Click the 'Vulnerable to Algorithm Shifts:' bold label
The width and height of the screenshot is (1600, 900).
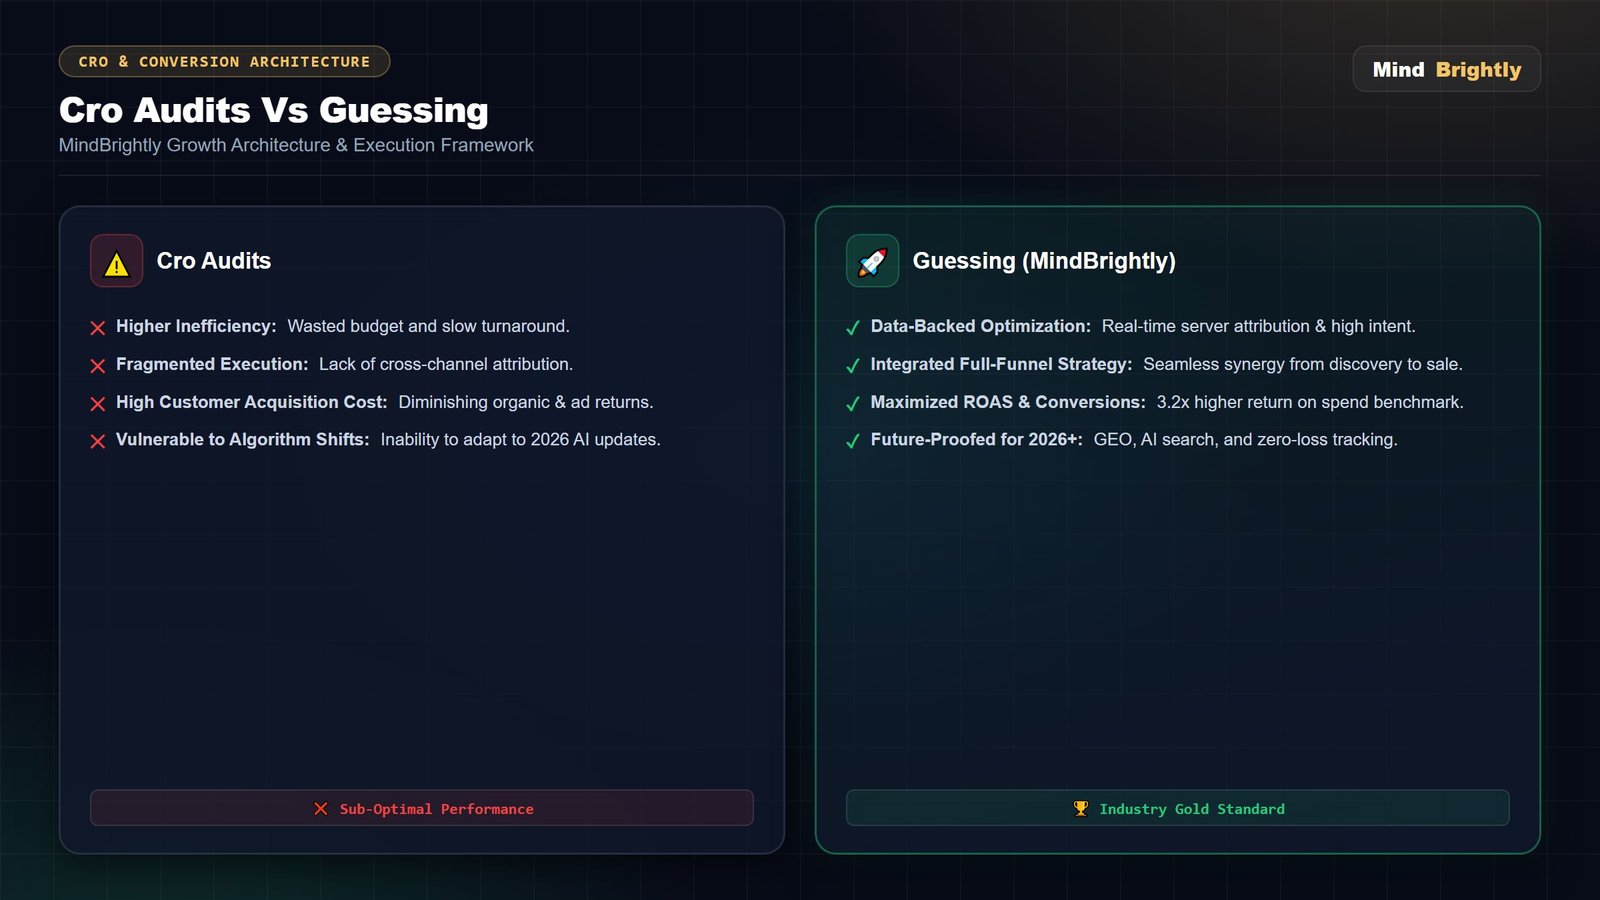click(x=243, y=439)
